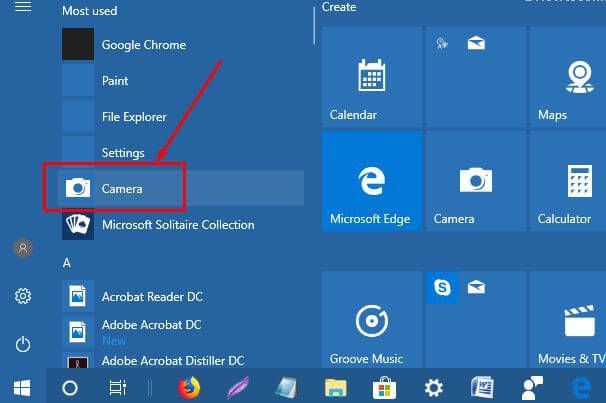Launch Camera from Most used list
The image size is (606, 403).
click(x=182, y=188)
